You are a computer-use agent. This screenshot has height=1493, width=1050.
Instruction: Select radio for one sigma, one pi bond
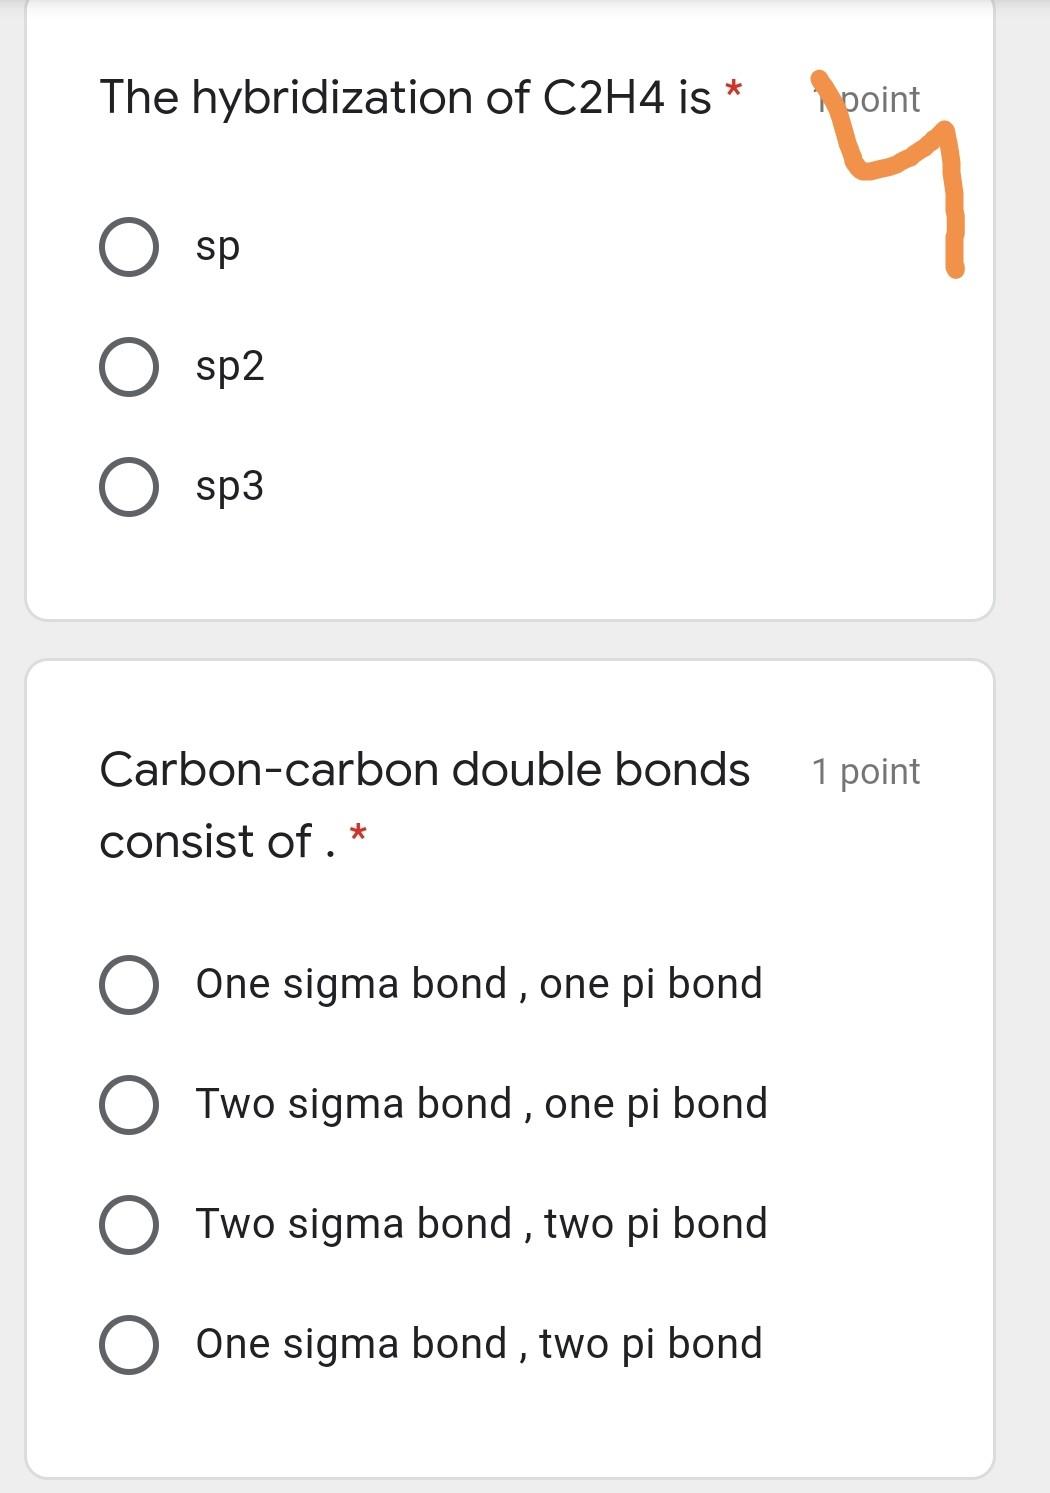[129, 985]
